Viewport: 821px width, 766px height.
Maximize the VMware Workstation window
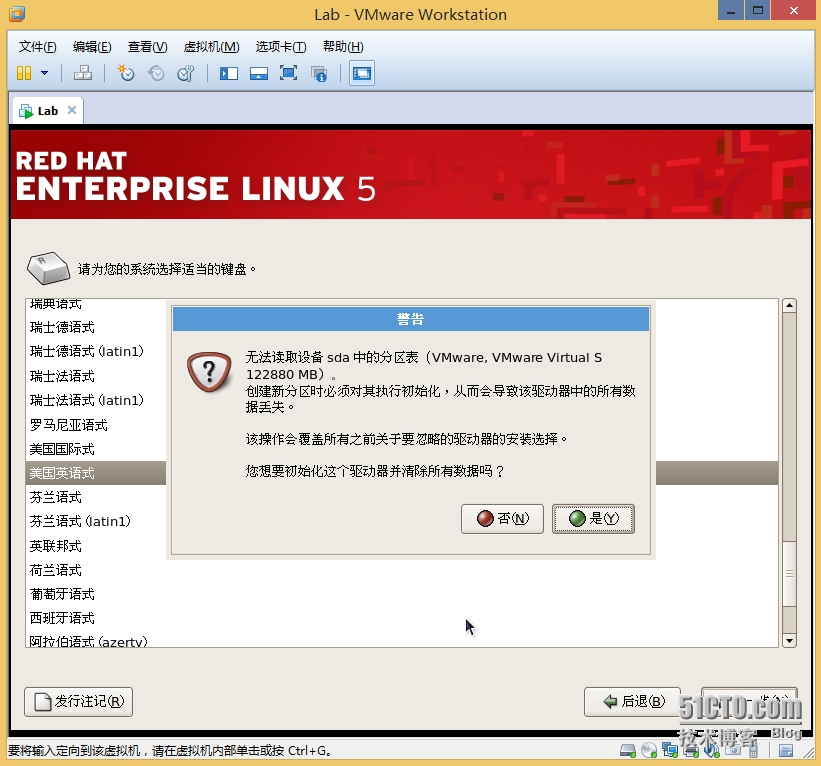coord(757,10)
